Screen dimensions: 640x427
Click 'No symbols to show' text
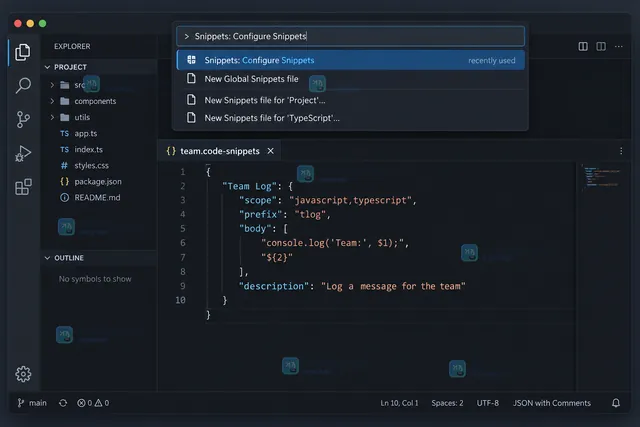tap(95, 279)
